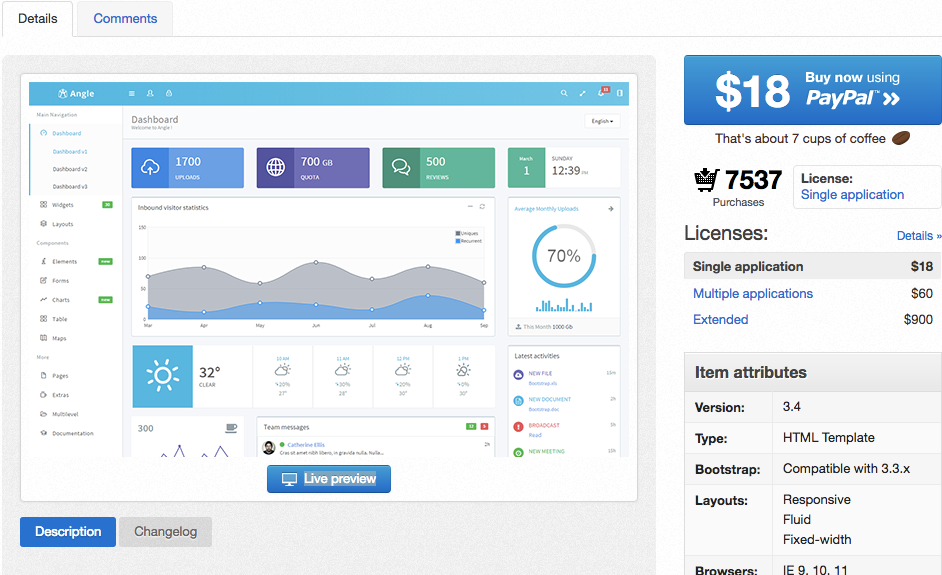This screenshot has height=575, width=942.
Task: Open Layouts in preview sidebar
Action: [62, 224]
